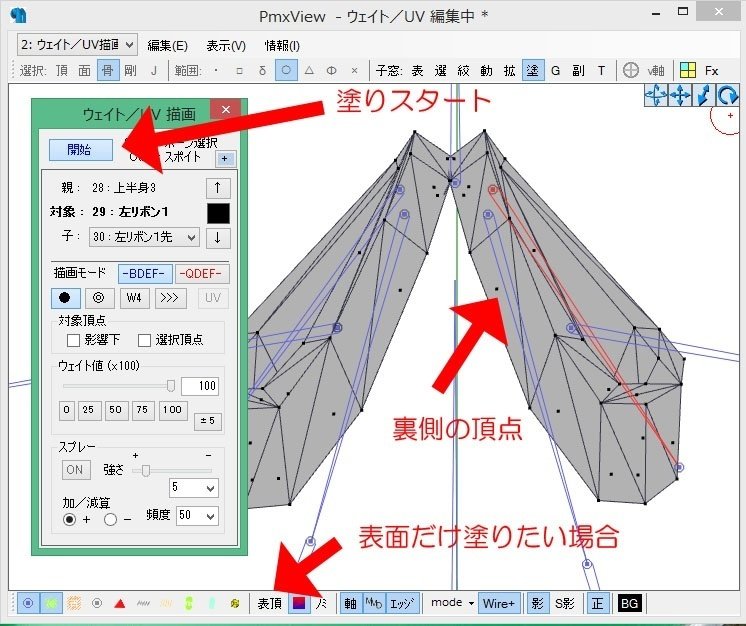Check the 選択頂点 checkbox
The width and height of the screenshot is (746, 626).
pyautogui.click(x=144, y=340)
